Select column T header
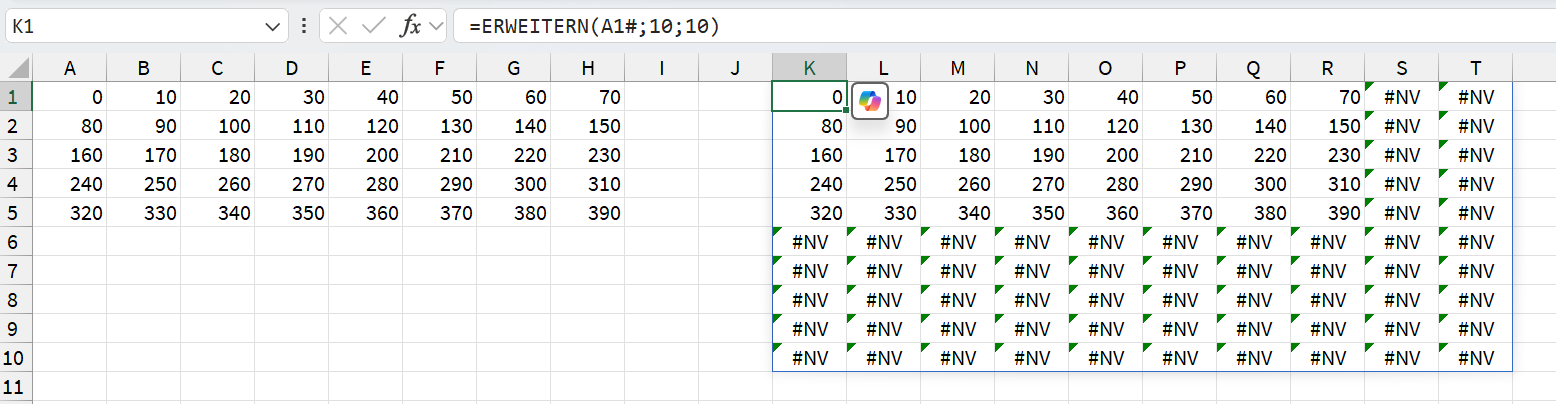1556x404 pixels. [1475, 68]
